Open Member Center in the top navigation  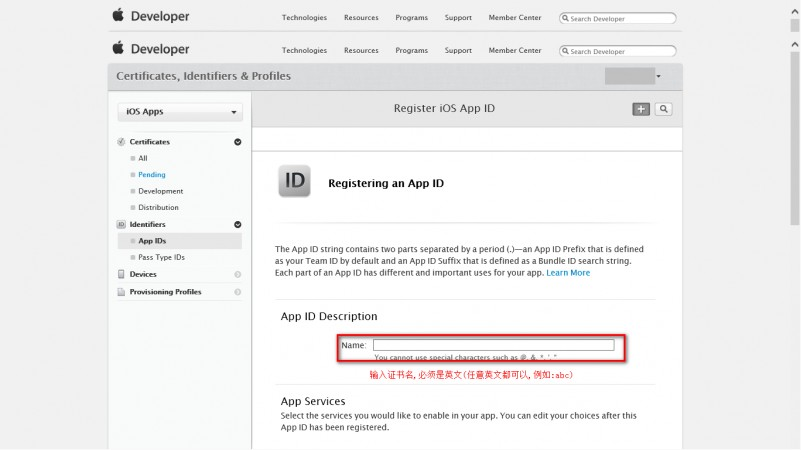(514, 17)
